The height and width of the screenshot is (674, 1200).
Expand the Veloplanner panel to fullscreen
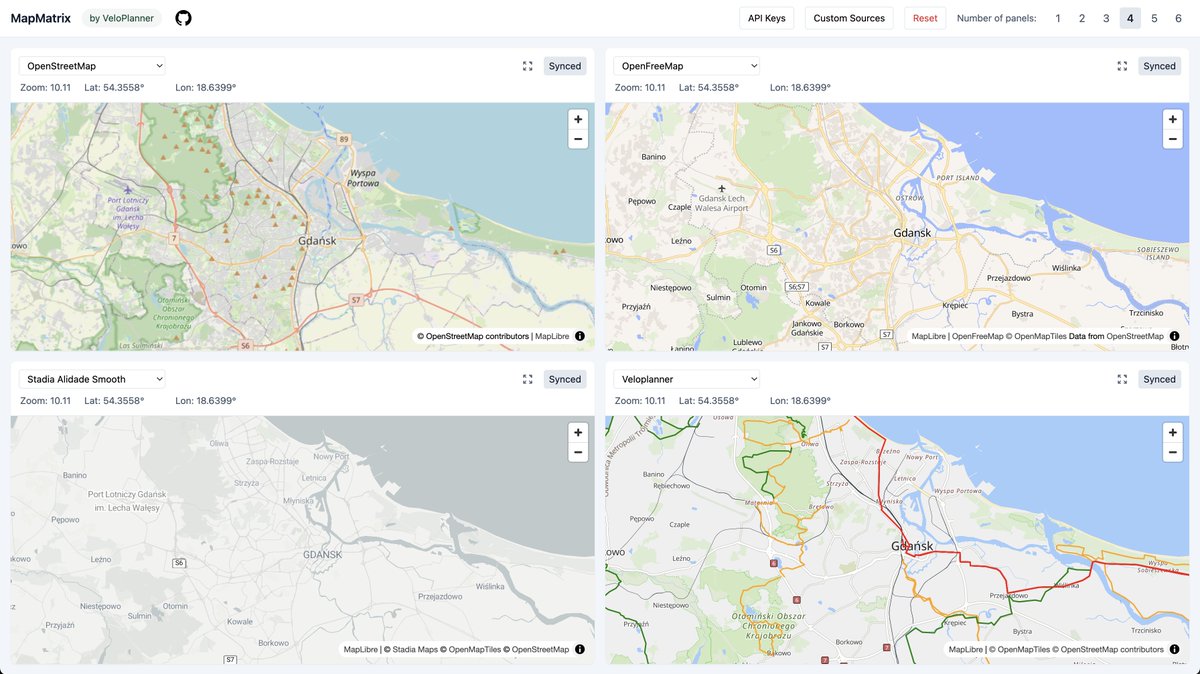click(x=1122, y=379)
